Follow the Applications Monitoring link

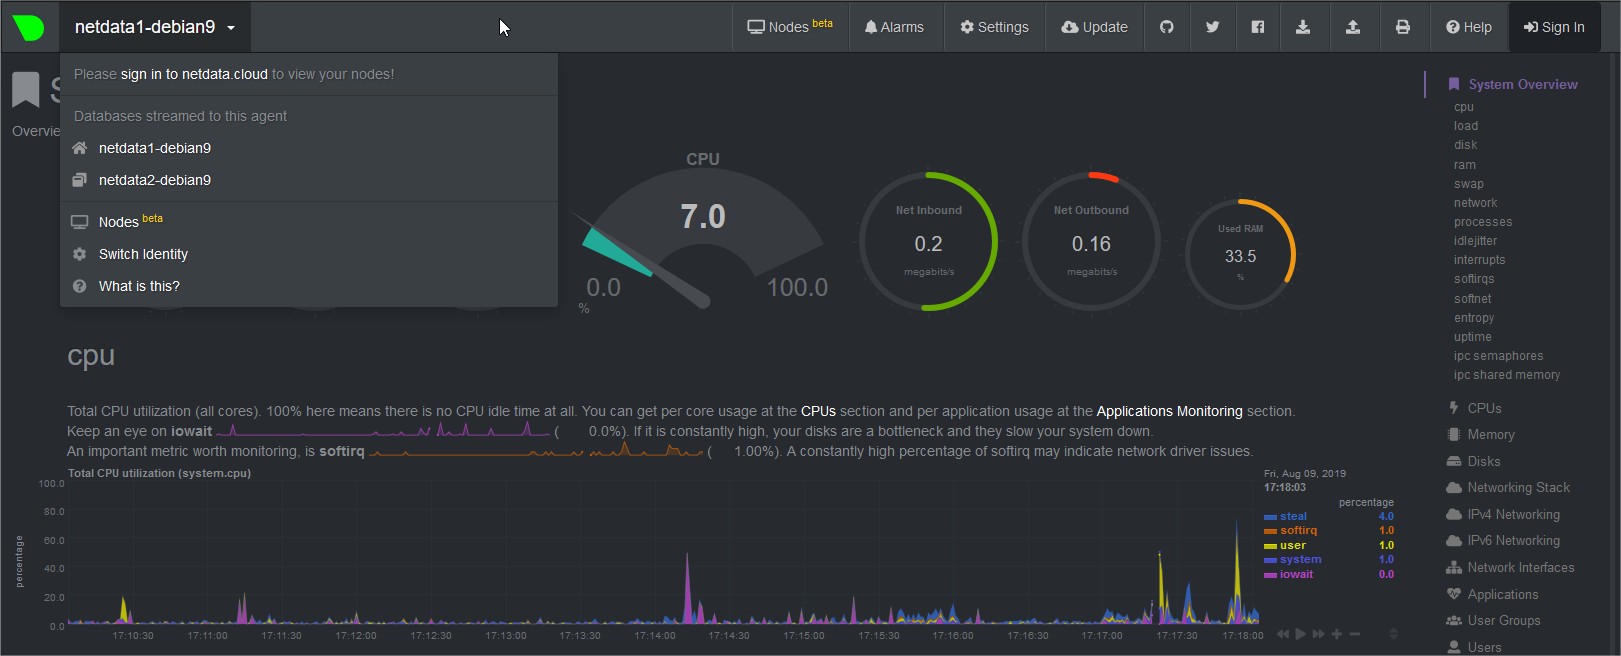tap(1169, 411)
